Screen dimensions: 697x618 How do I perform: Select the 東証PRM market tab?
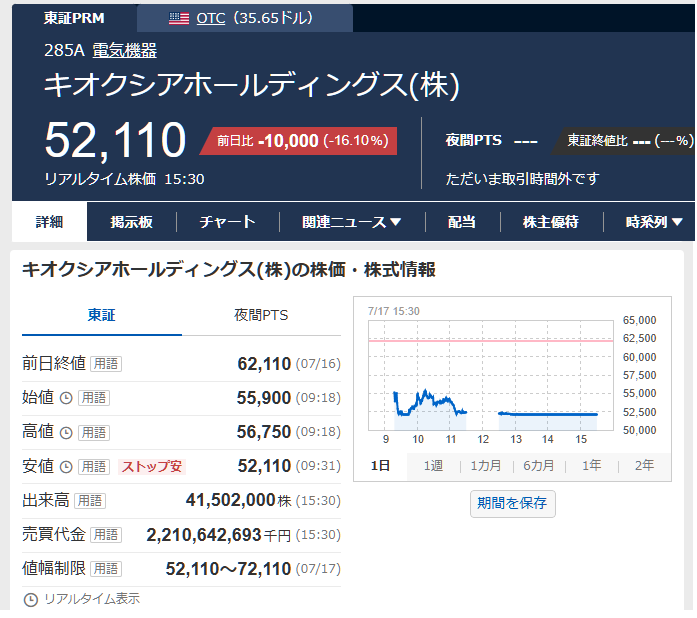[74, 18]
